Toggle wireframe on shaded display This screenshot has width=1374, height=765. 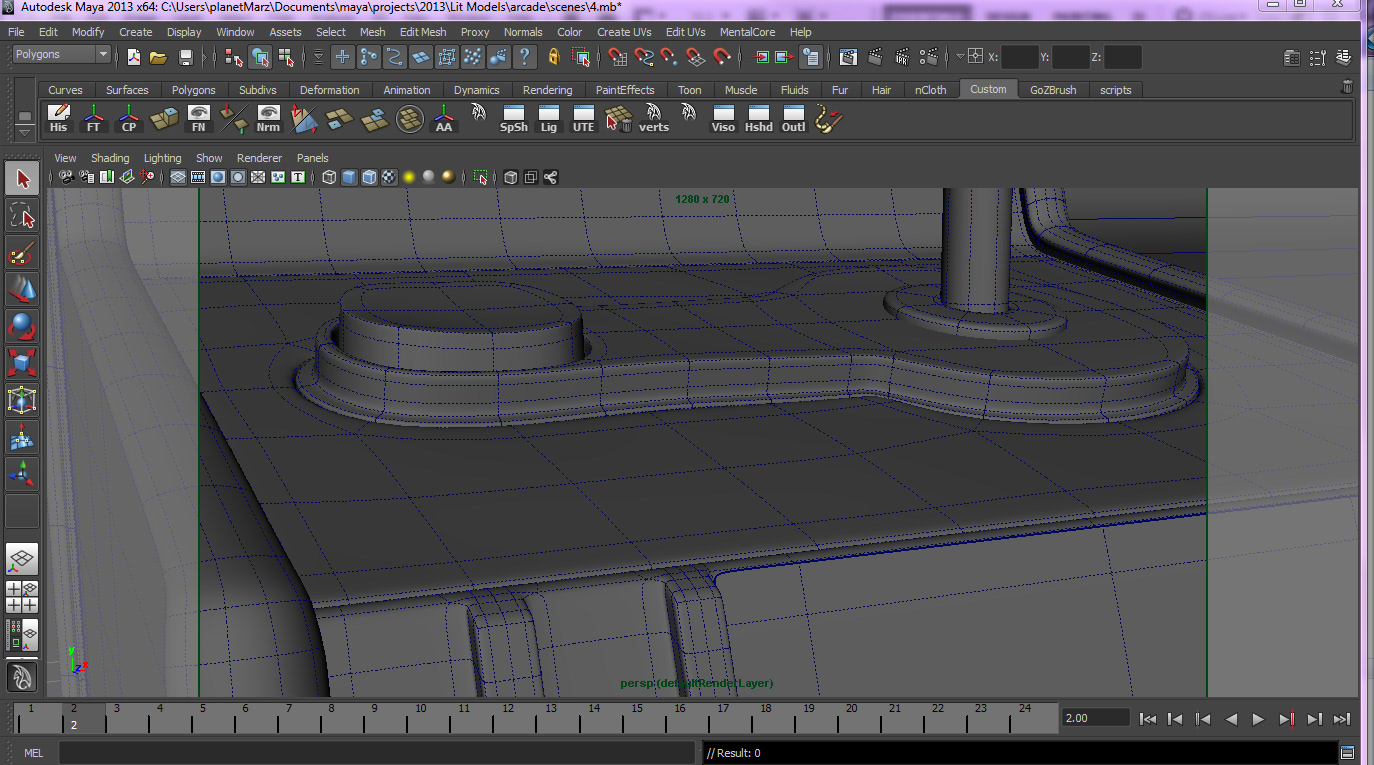369,178
